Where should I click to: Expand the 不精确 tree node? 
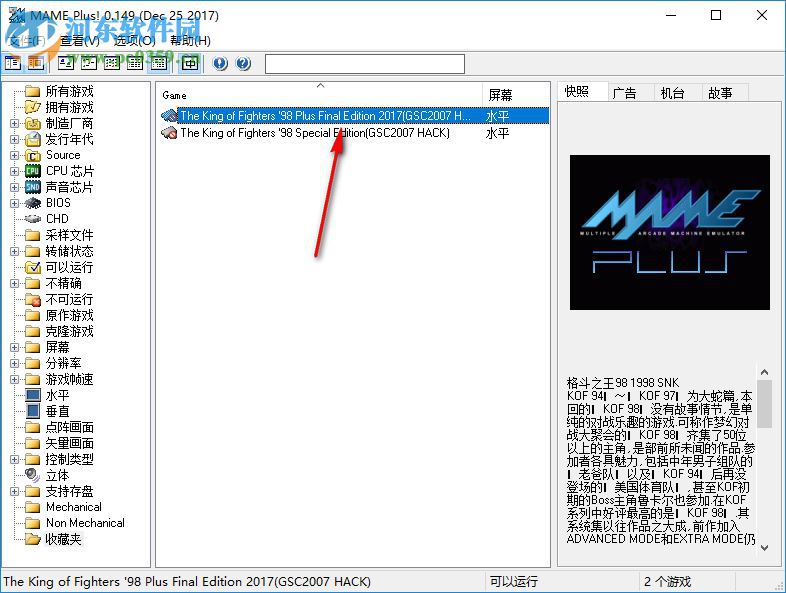pyautogui.click(x=14, y=283)
